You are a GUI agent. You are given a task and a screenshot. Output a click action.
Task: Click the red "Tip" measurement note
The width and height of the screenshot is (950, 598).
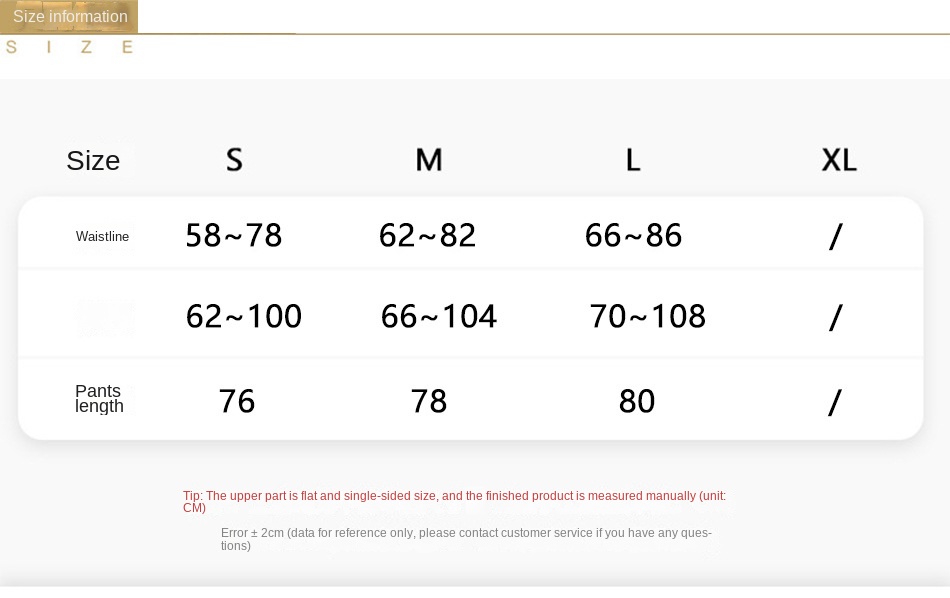pos(454,501)
